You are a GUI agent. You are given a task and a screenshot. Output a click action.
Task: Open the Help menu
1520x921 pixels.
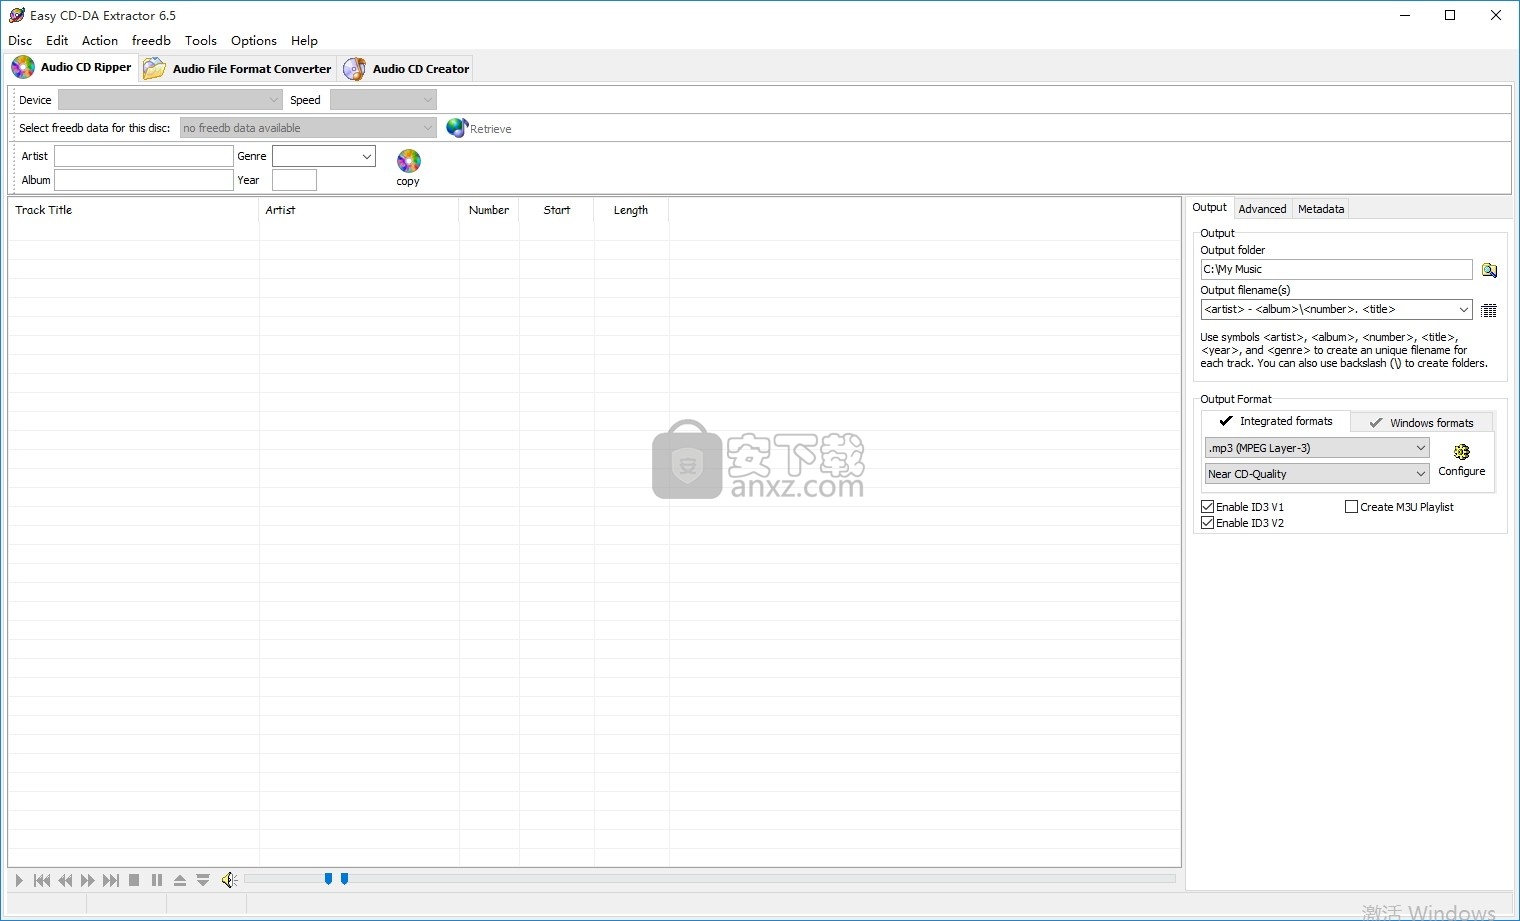coord(304,41)
